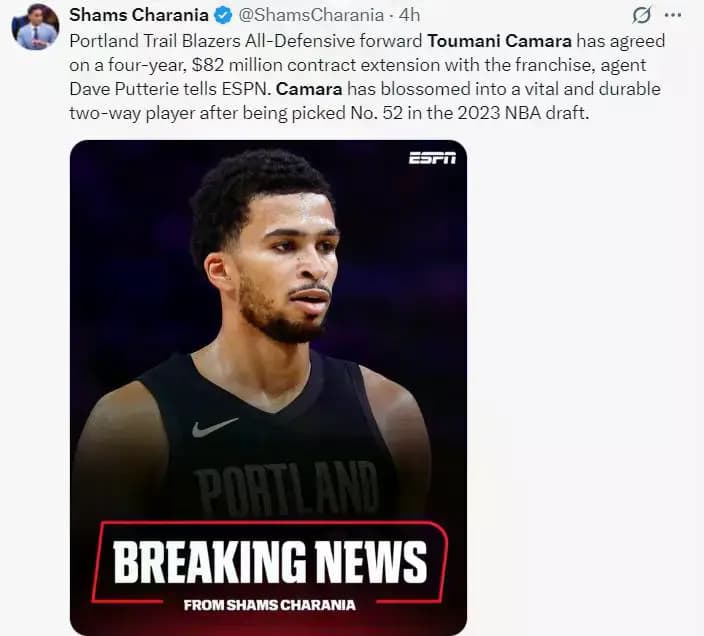This screenshot has width=704, height=636.
Task: Open Shams Charania's profile avatar
Action: pyautogui.click(x=35, y=26)
